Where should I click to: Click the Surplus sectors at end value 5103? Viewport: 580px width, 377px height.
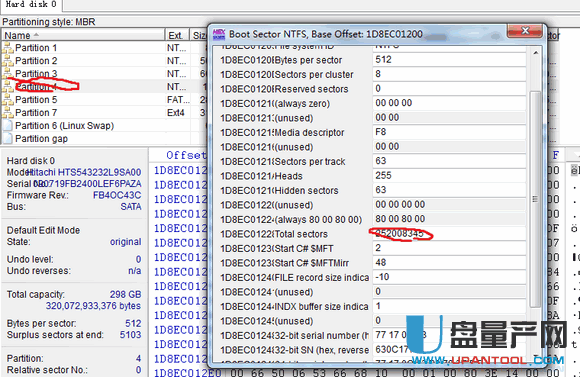[130, 335]
